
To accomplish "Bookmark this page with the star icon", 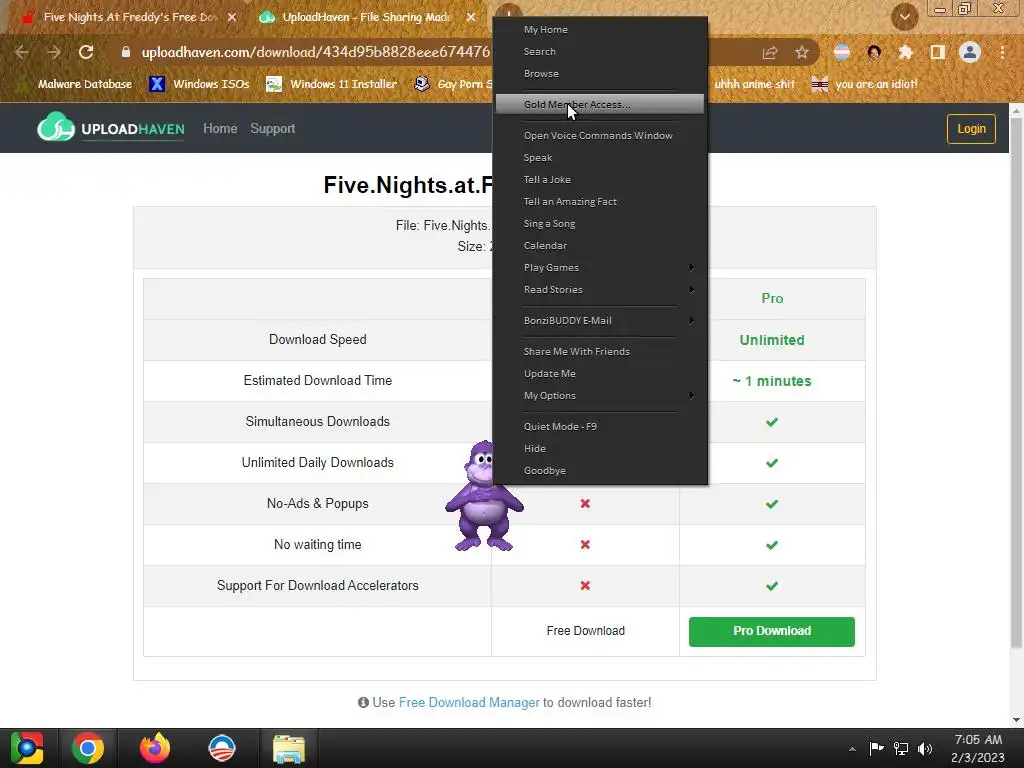I will pos(802,52).
